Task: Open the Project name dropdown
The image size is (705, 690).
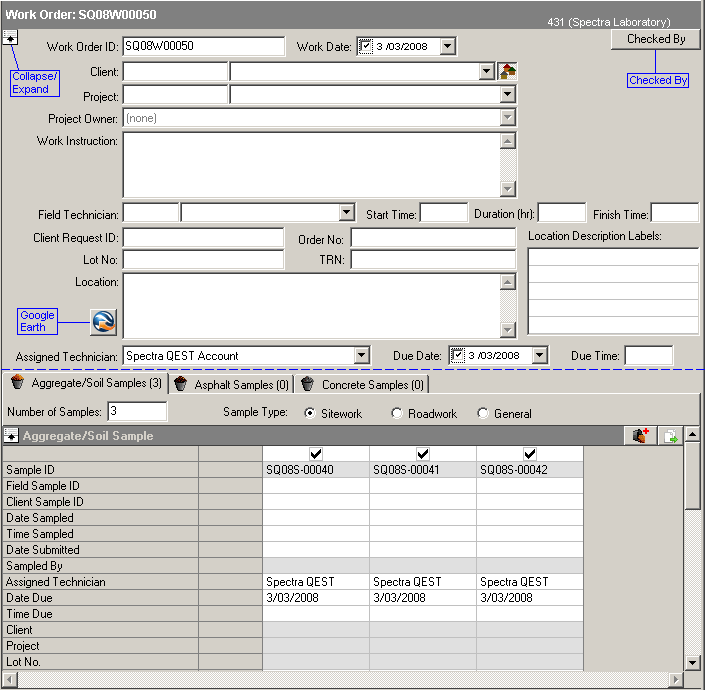Action: [508, 95]
